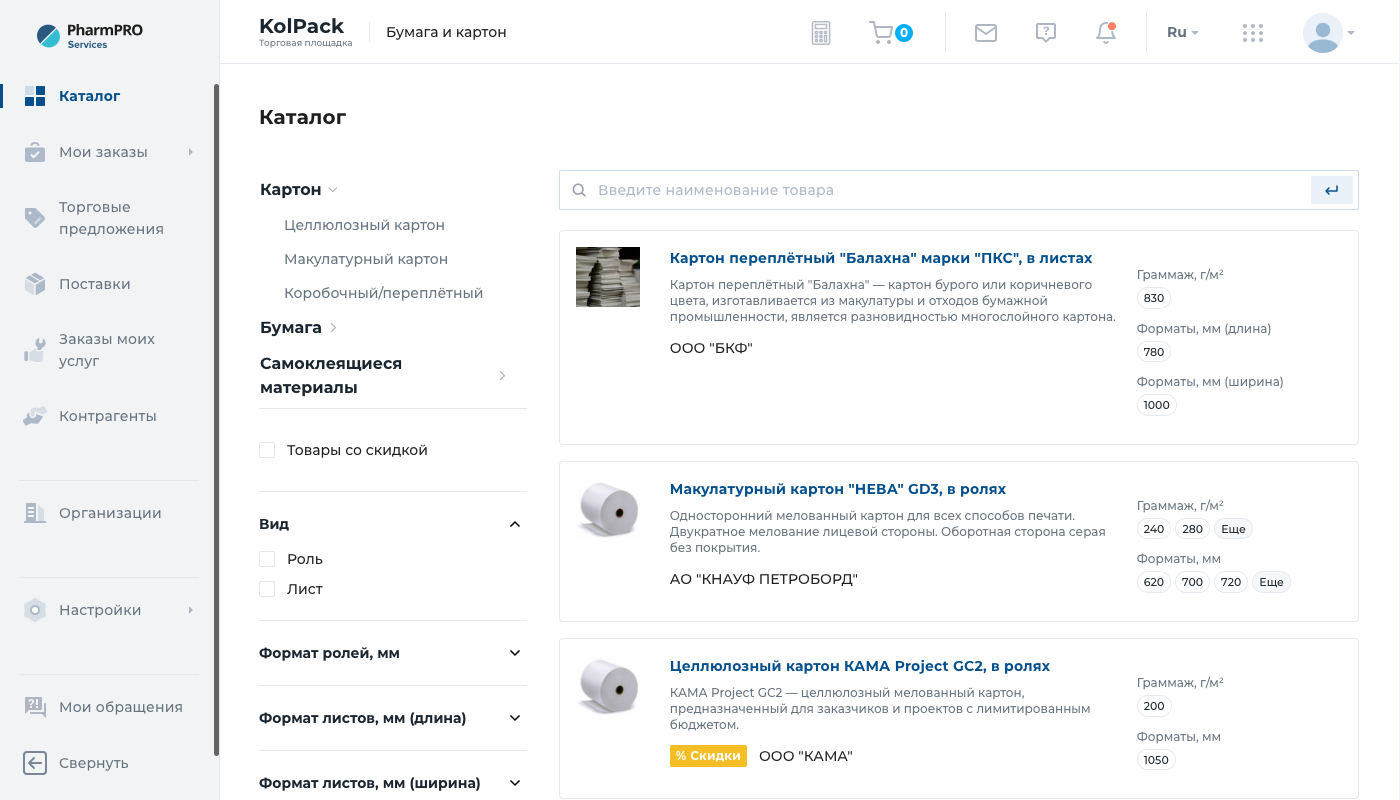The height and width of the screenshot is (800, 1400).
Task: Click supplier АО "КНАУФ ПЕТРОБОРД"
Action: [764, 579]
